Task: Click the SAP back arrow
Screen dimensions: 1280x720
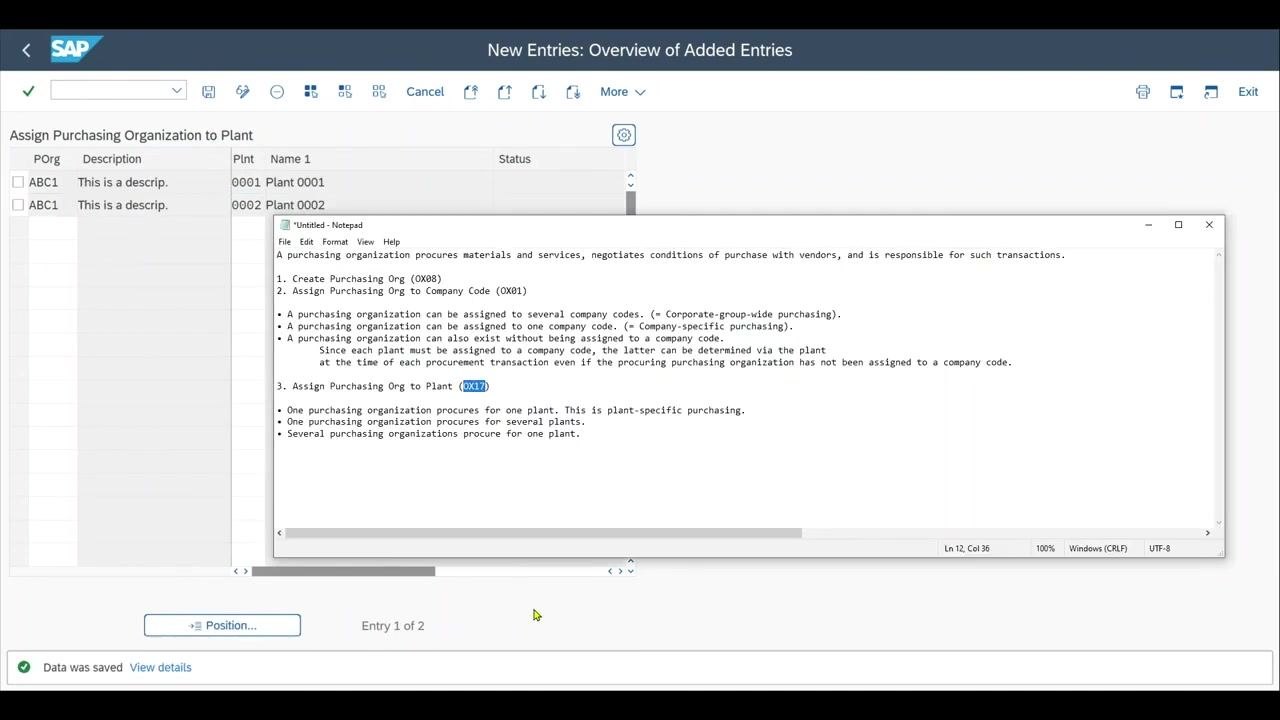Action: [26, 50]
